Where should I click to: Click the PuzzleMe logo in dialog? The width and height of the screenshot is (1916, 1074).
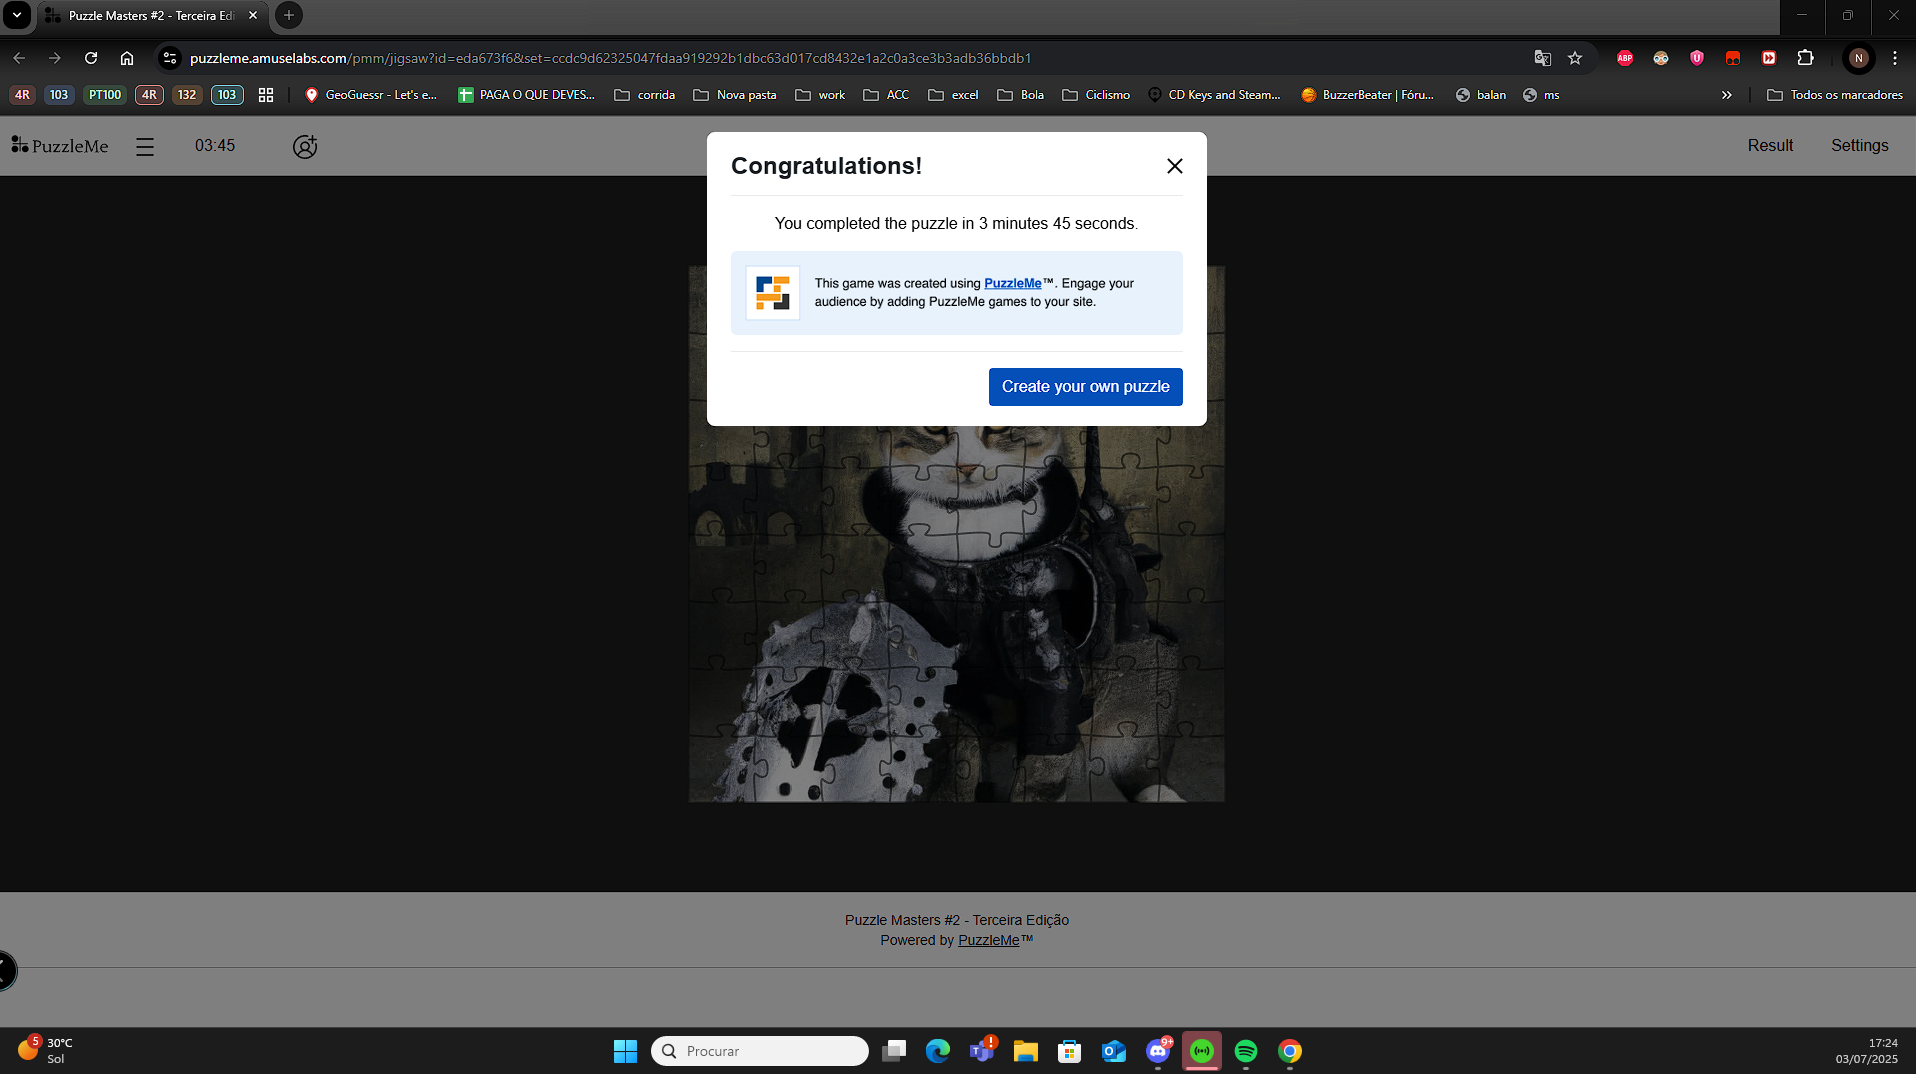[772, 293]
